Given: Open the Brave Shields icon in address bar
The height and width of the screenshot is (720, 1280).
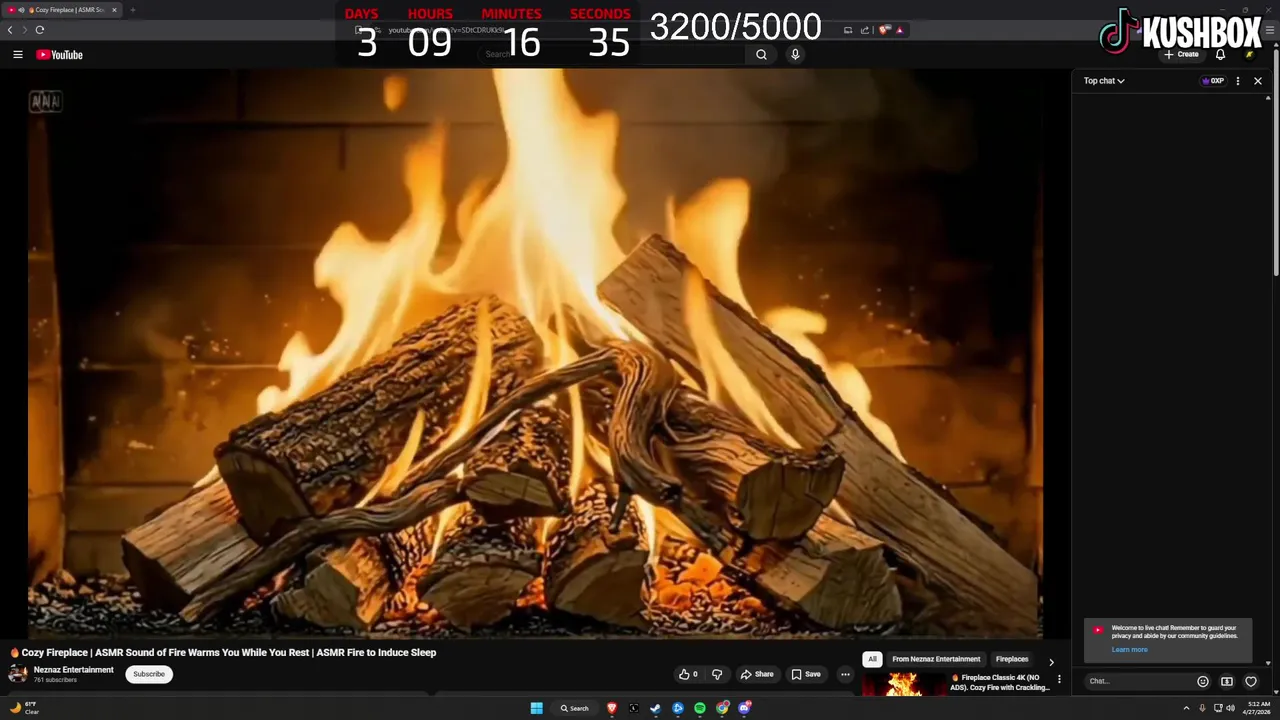Looking at the screenshot, I should (x=883, y=30).
